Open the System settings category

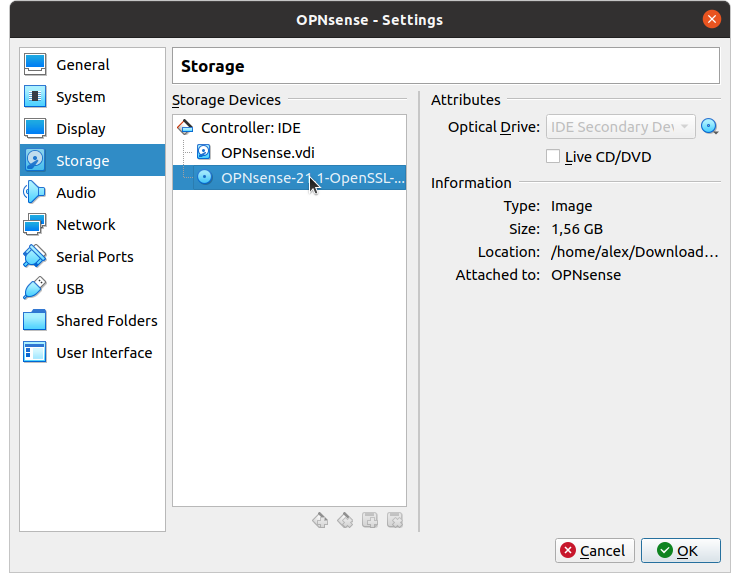(92, 97)
